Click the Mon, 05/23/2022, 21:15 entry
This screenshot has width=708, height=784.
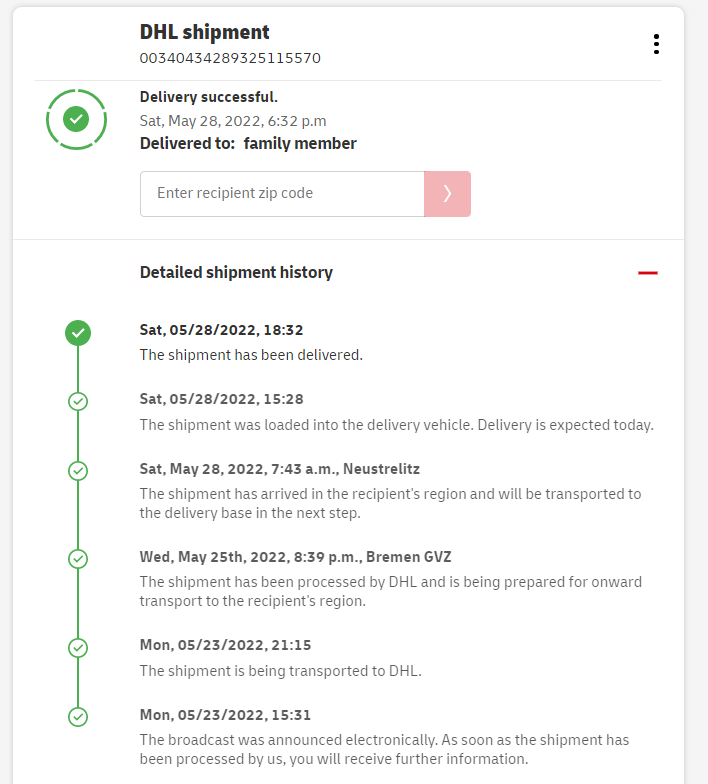225,645
